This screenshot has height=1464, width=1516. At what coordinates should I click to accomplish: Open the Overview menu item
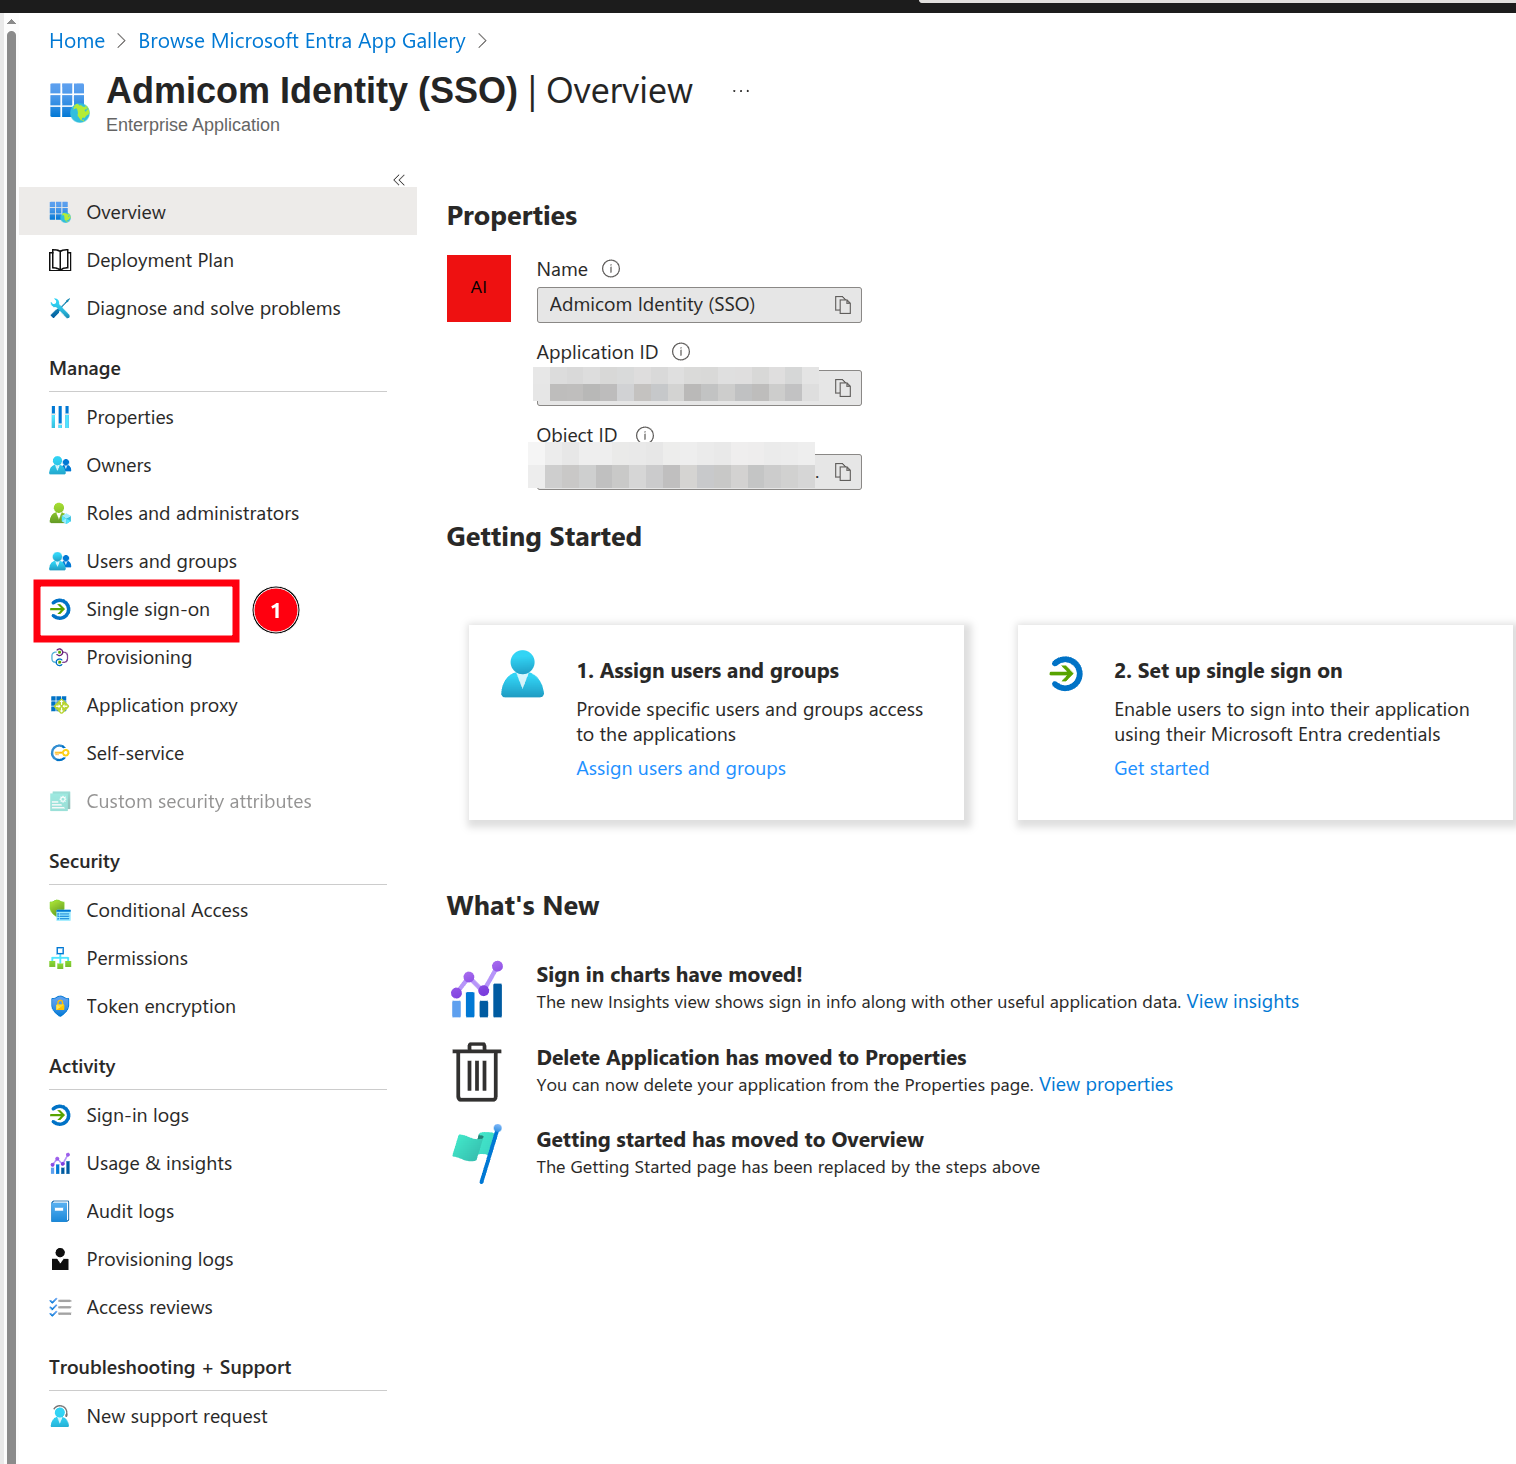(x=218, y=212)
